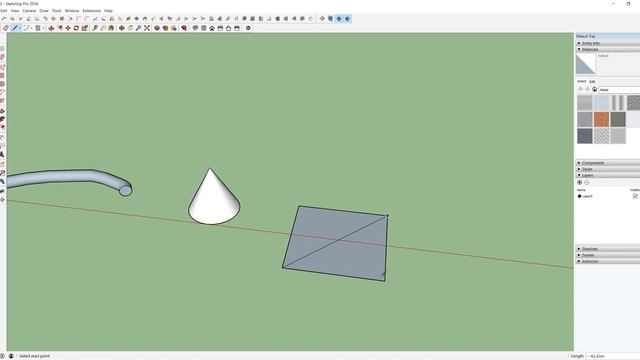Click the Delete Layer minus icon
The image size is (640, 360).
pyautogui.click(x=587, y=182)
